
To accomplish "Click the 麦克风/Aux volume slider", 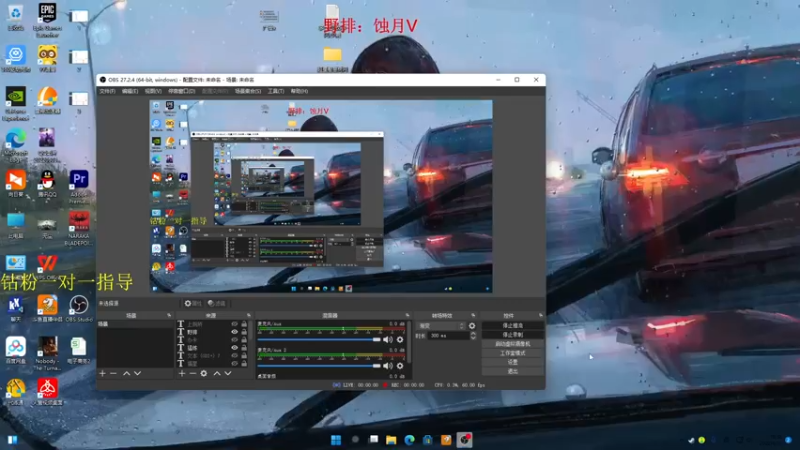I will point(319,340).
